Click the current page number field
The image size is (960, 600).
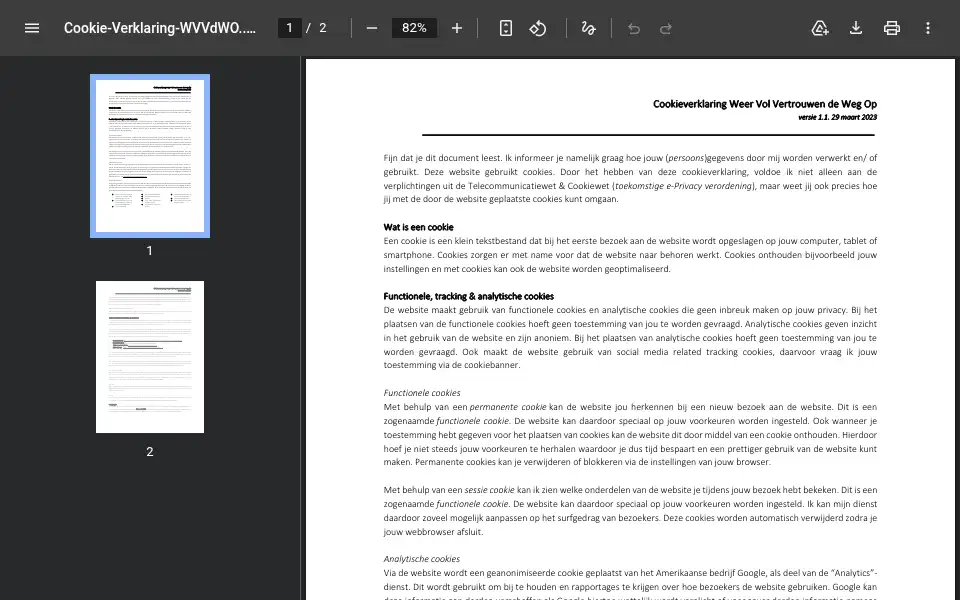[x=290, y=28]
